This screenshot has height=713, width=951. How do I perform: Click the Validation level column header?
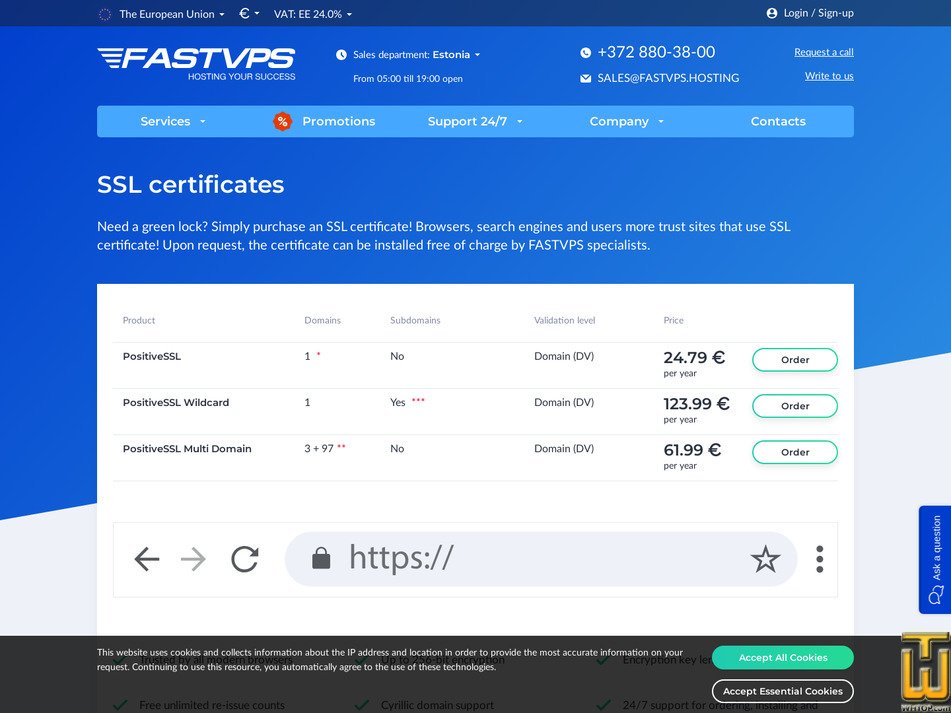tap(565, 320)
